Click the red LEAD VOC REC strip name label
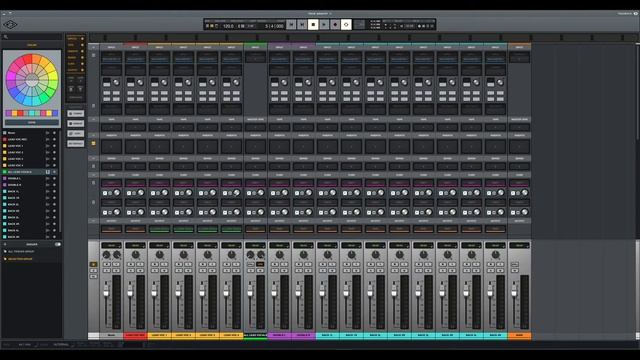 point(136,335)
